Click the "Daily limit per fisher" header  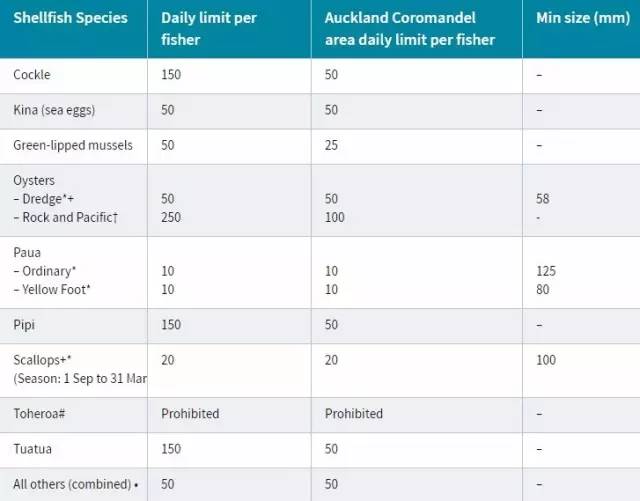(206, 29)
